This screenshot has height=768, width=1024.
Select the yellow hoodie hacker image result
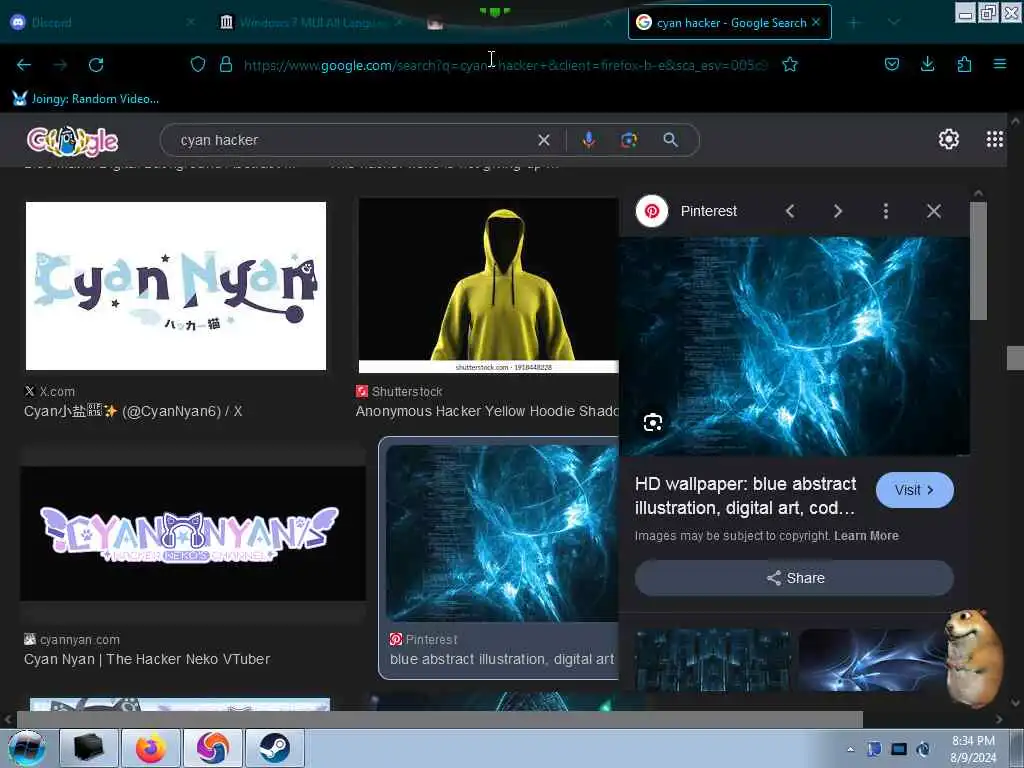488,286
